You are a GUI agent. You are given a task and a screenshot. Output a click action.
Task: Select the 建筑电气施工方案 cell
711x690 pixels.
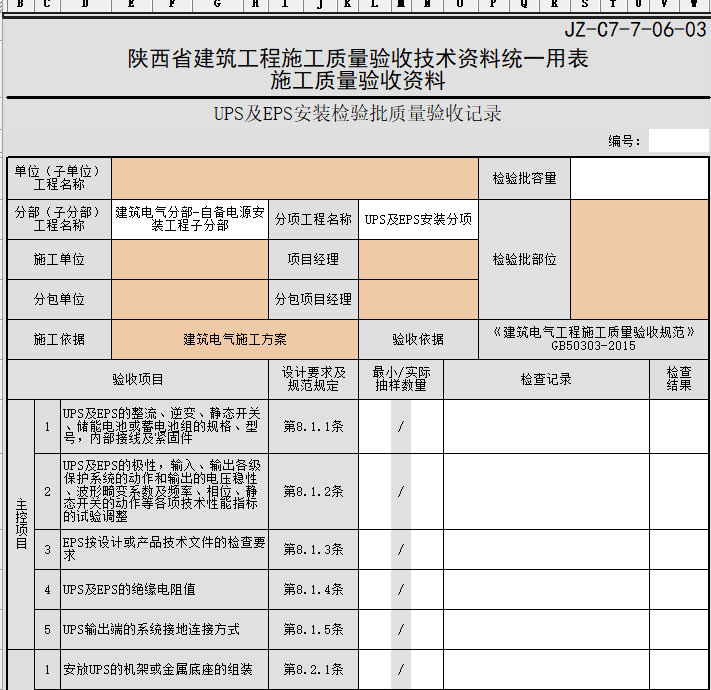pos(235,339)
